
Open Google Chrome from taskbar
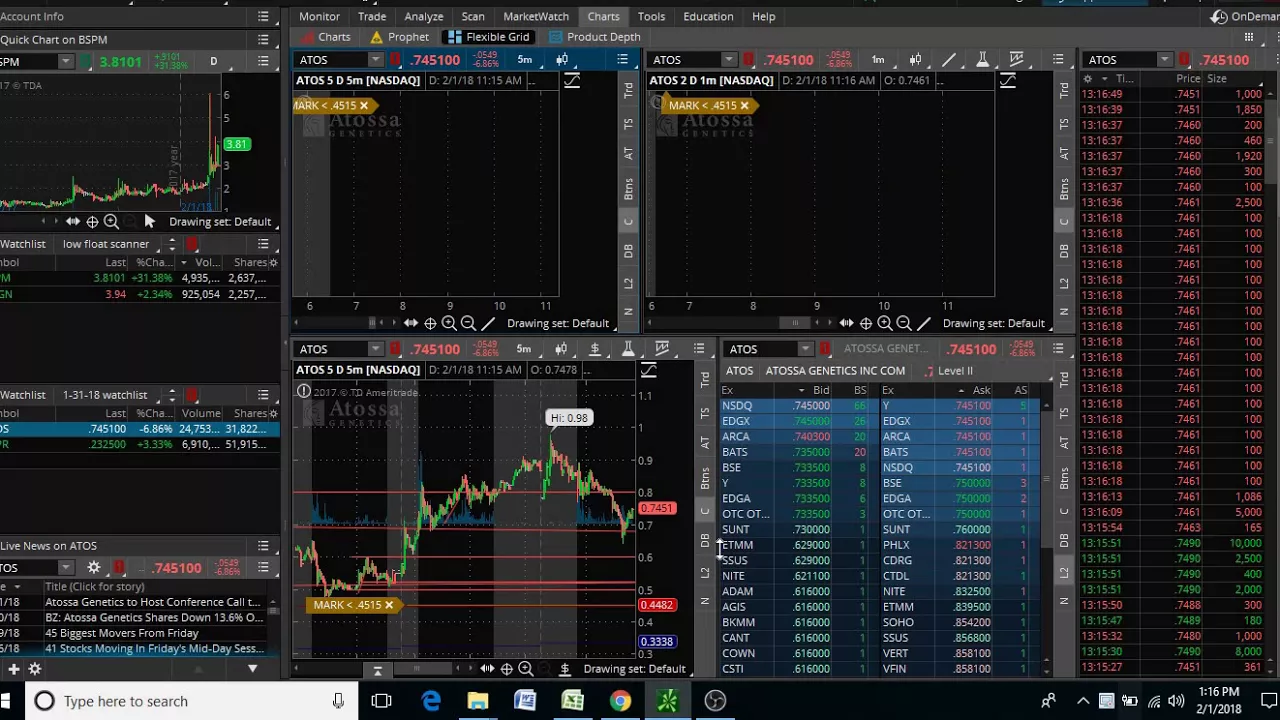(620, 701)
